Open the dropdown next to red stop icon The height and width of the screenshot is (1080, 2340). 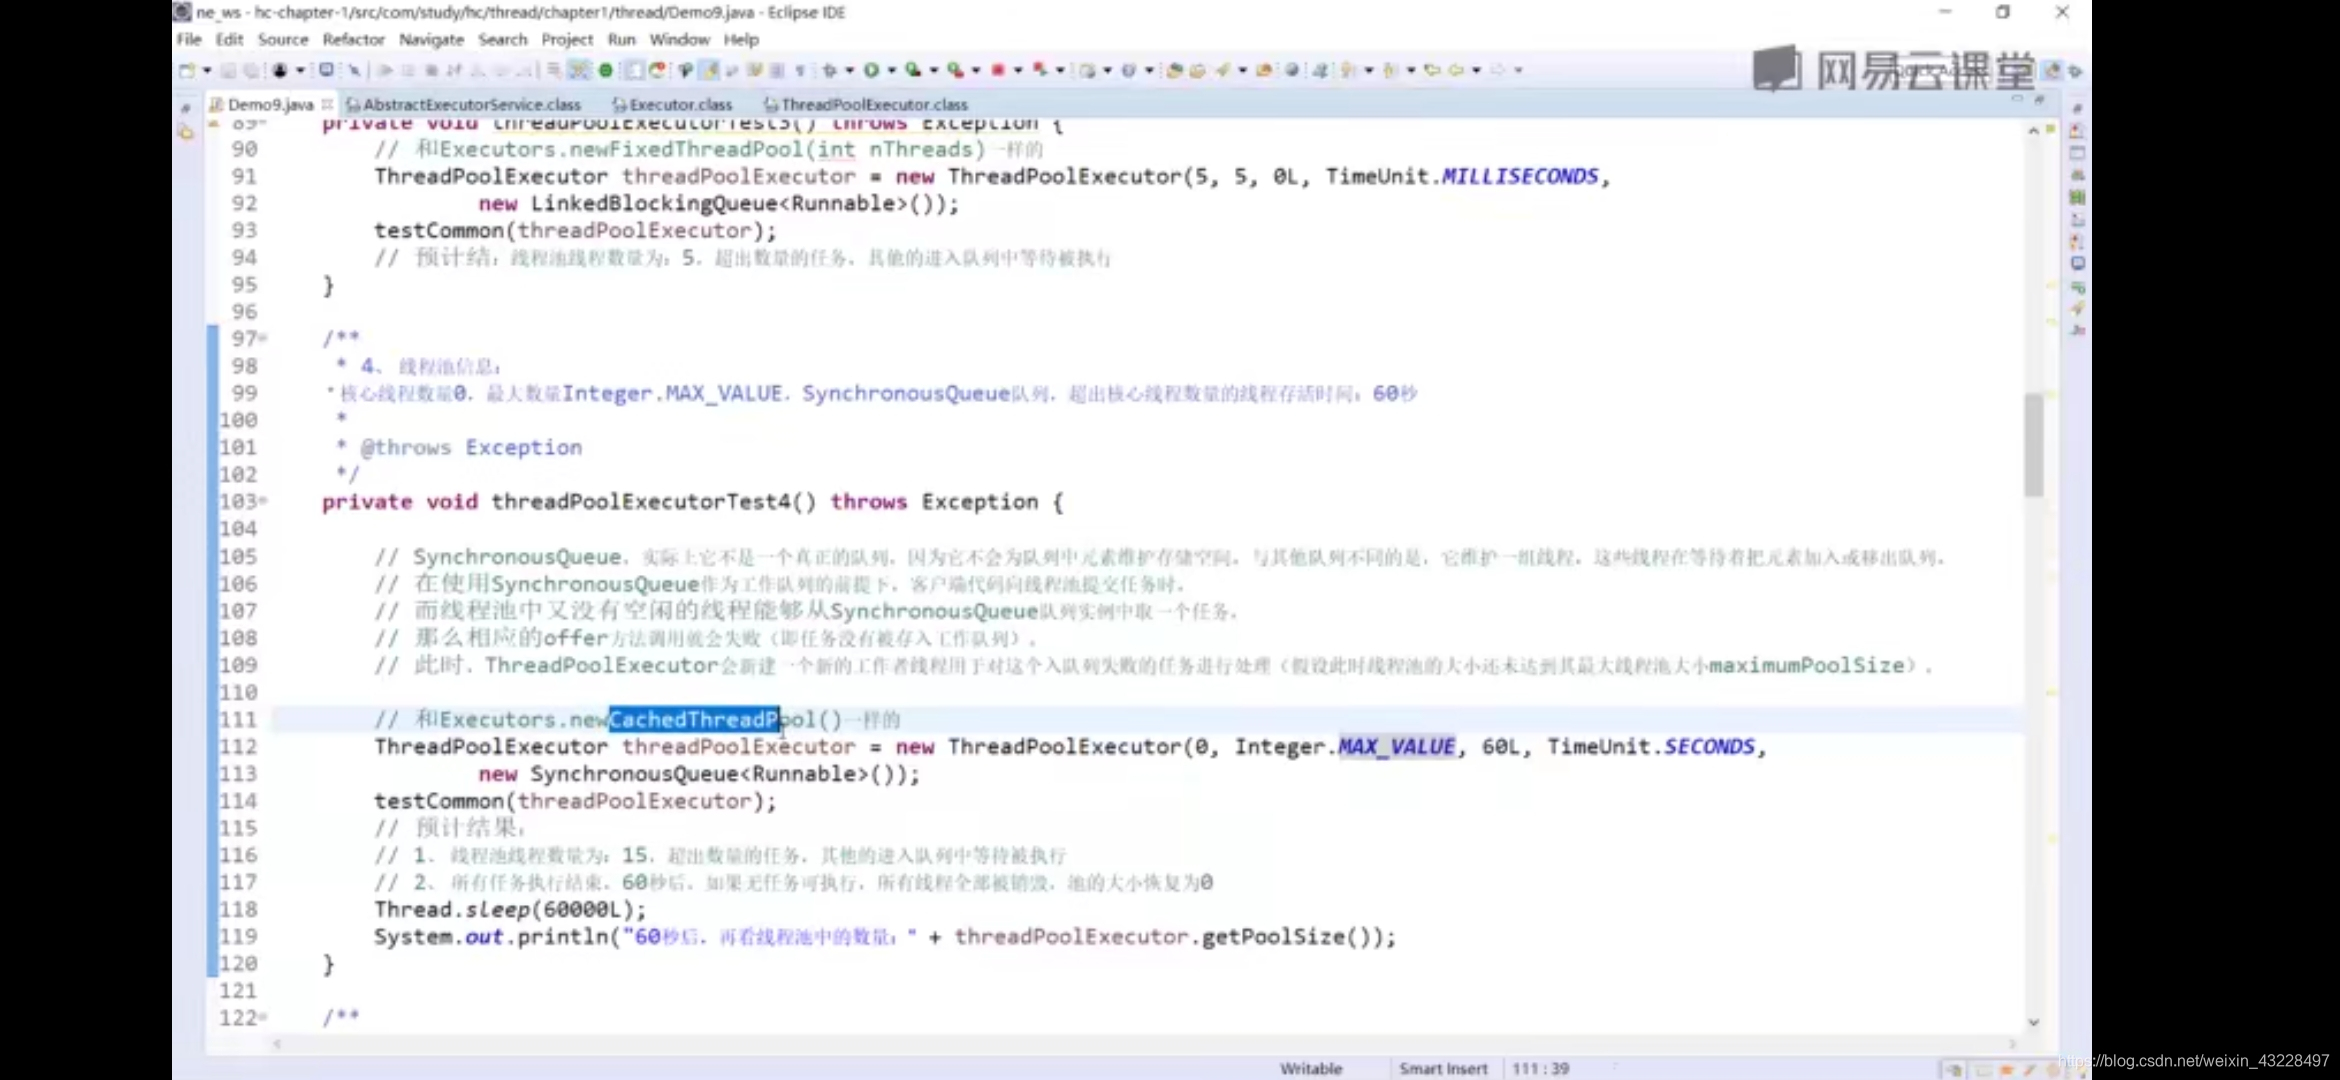[x=1017, y=70]
